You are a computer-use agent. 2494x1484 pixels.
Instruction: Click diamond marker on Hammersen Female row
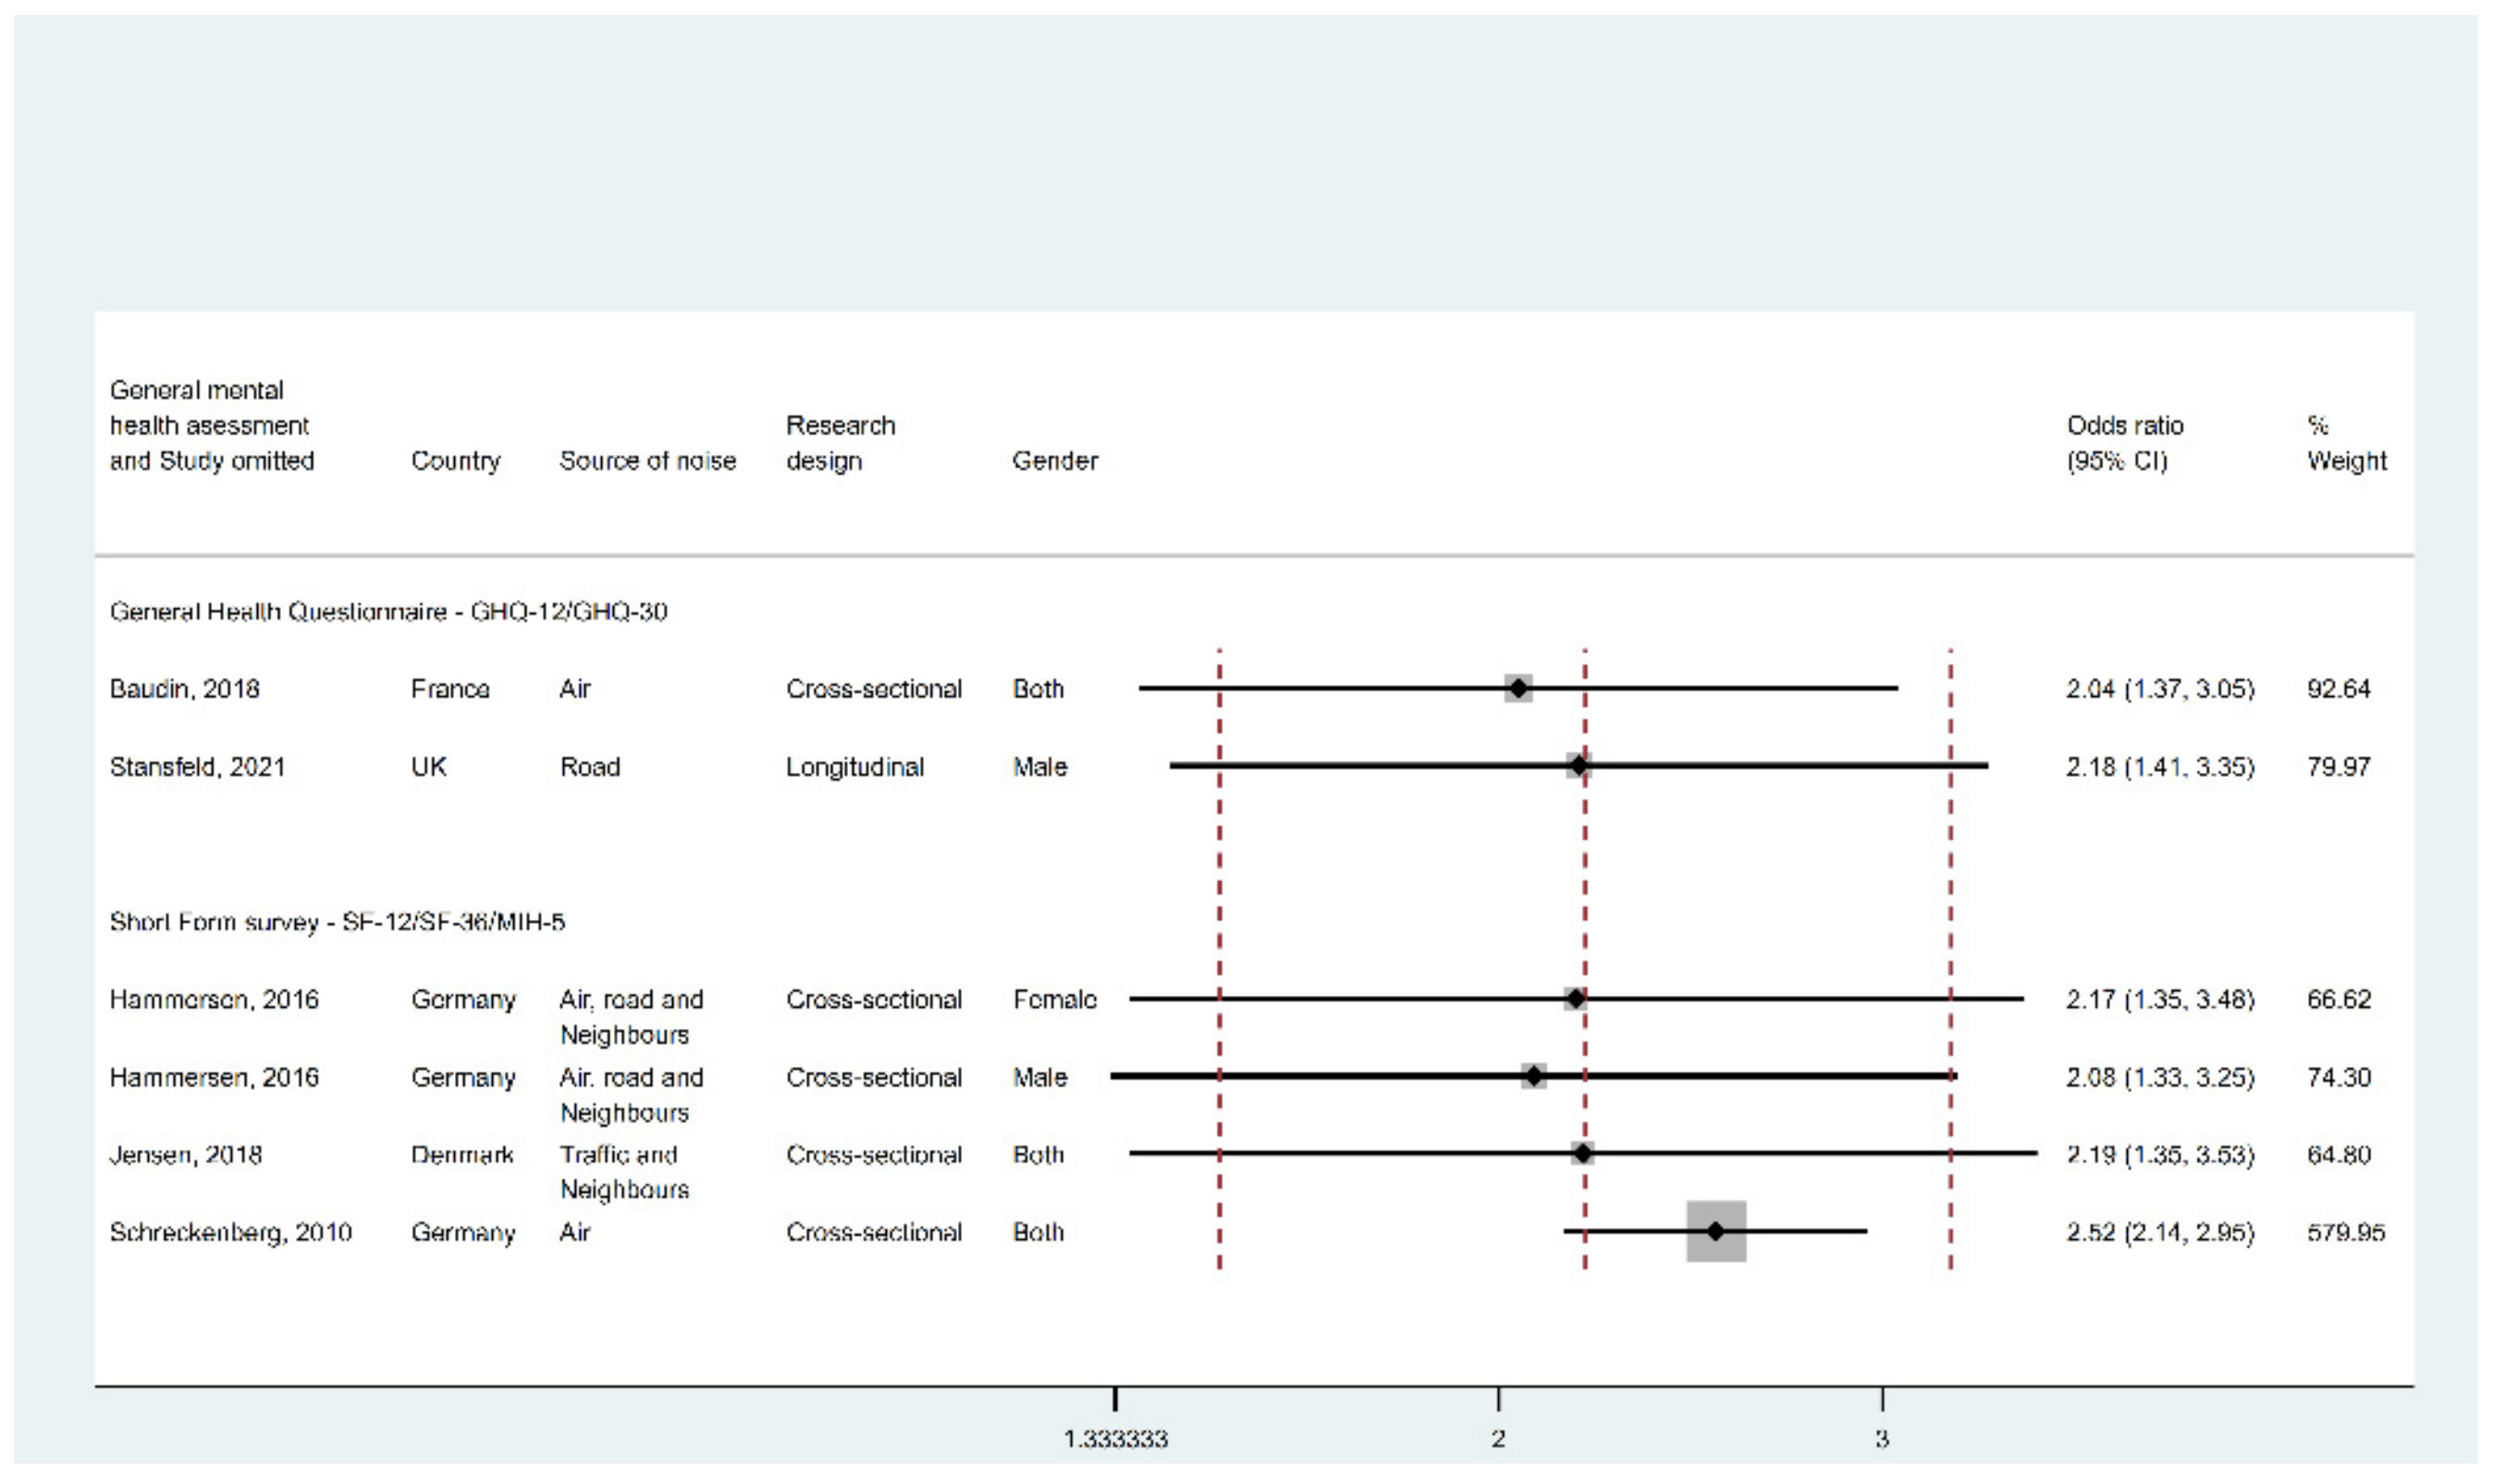[x=1575, y=998]
